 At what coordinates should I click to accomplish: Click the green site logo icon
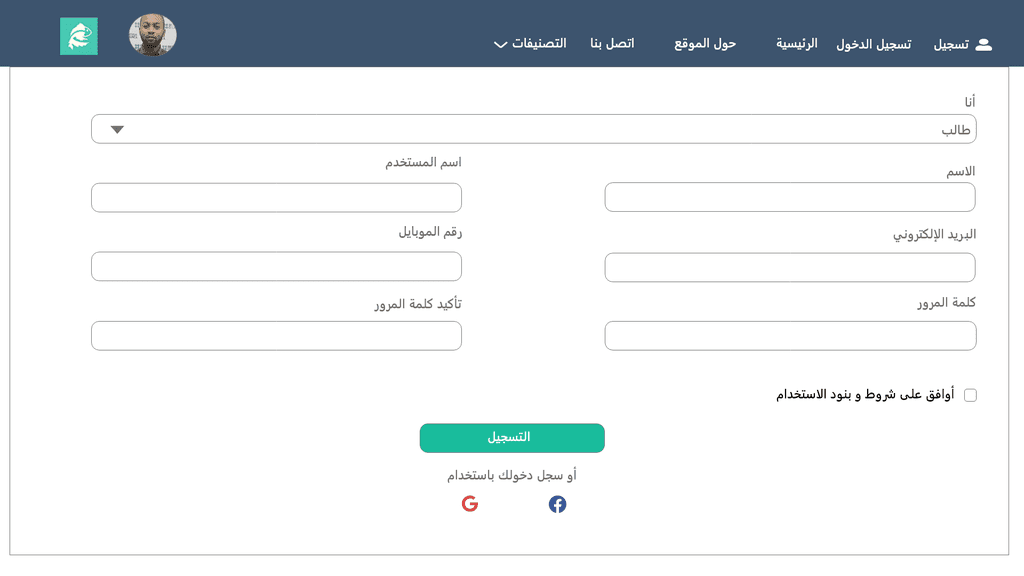coord(79,36)
